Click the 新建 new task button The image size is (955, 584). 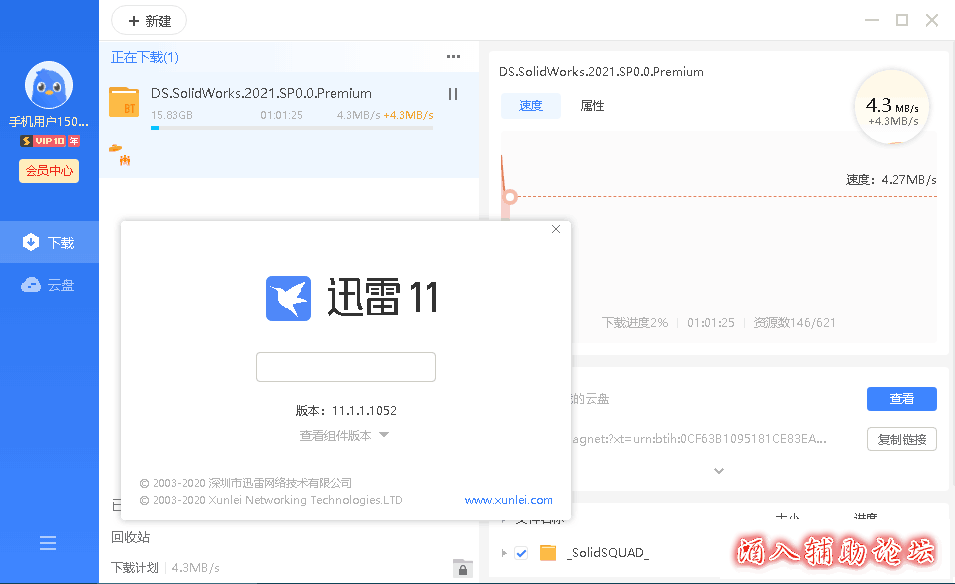149,21
